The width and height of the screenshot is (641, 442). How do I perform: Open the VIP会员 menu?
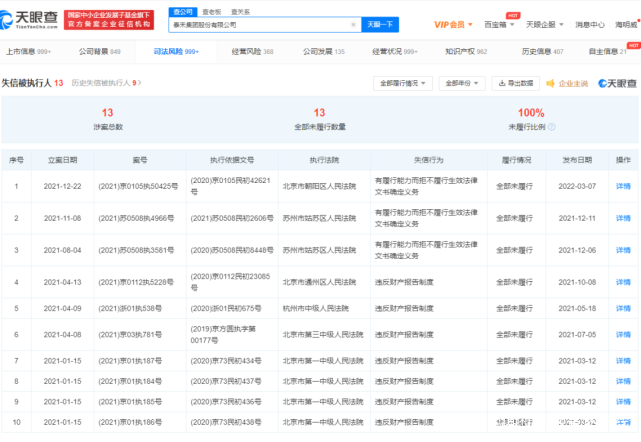point(454,23)
